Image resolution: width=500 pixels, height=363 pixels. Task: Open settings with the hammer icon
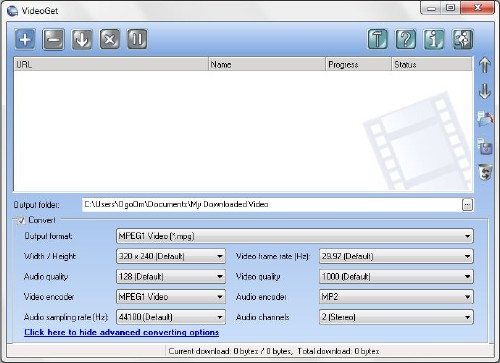(x=378, y=39)
